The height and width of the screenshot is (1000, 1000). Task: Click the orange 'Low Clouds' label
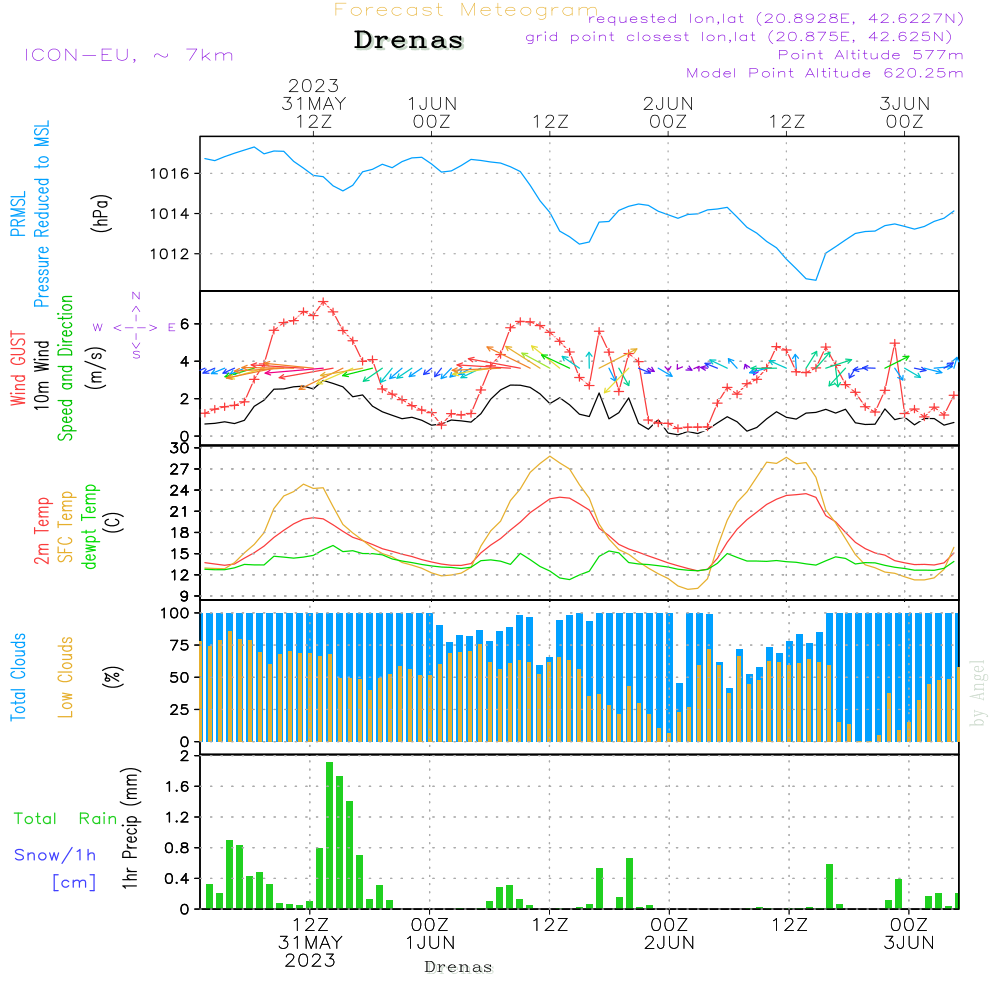click(x=66, y=677)
